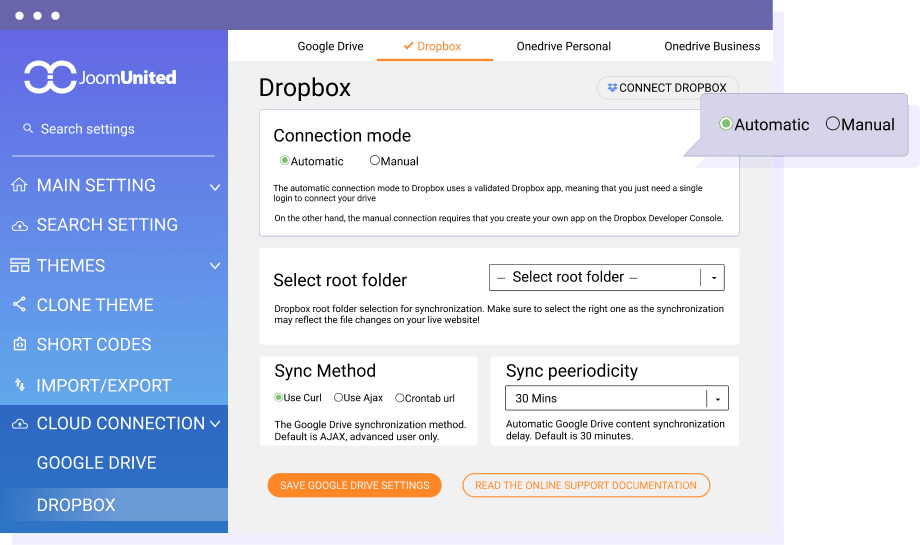The width and height of the screenshot is (920, 545).
Task: Select the Manual connection mode radio button
Action: click(375, 160)
